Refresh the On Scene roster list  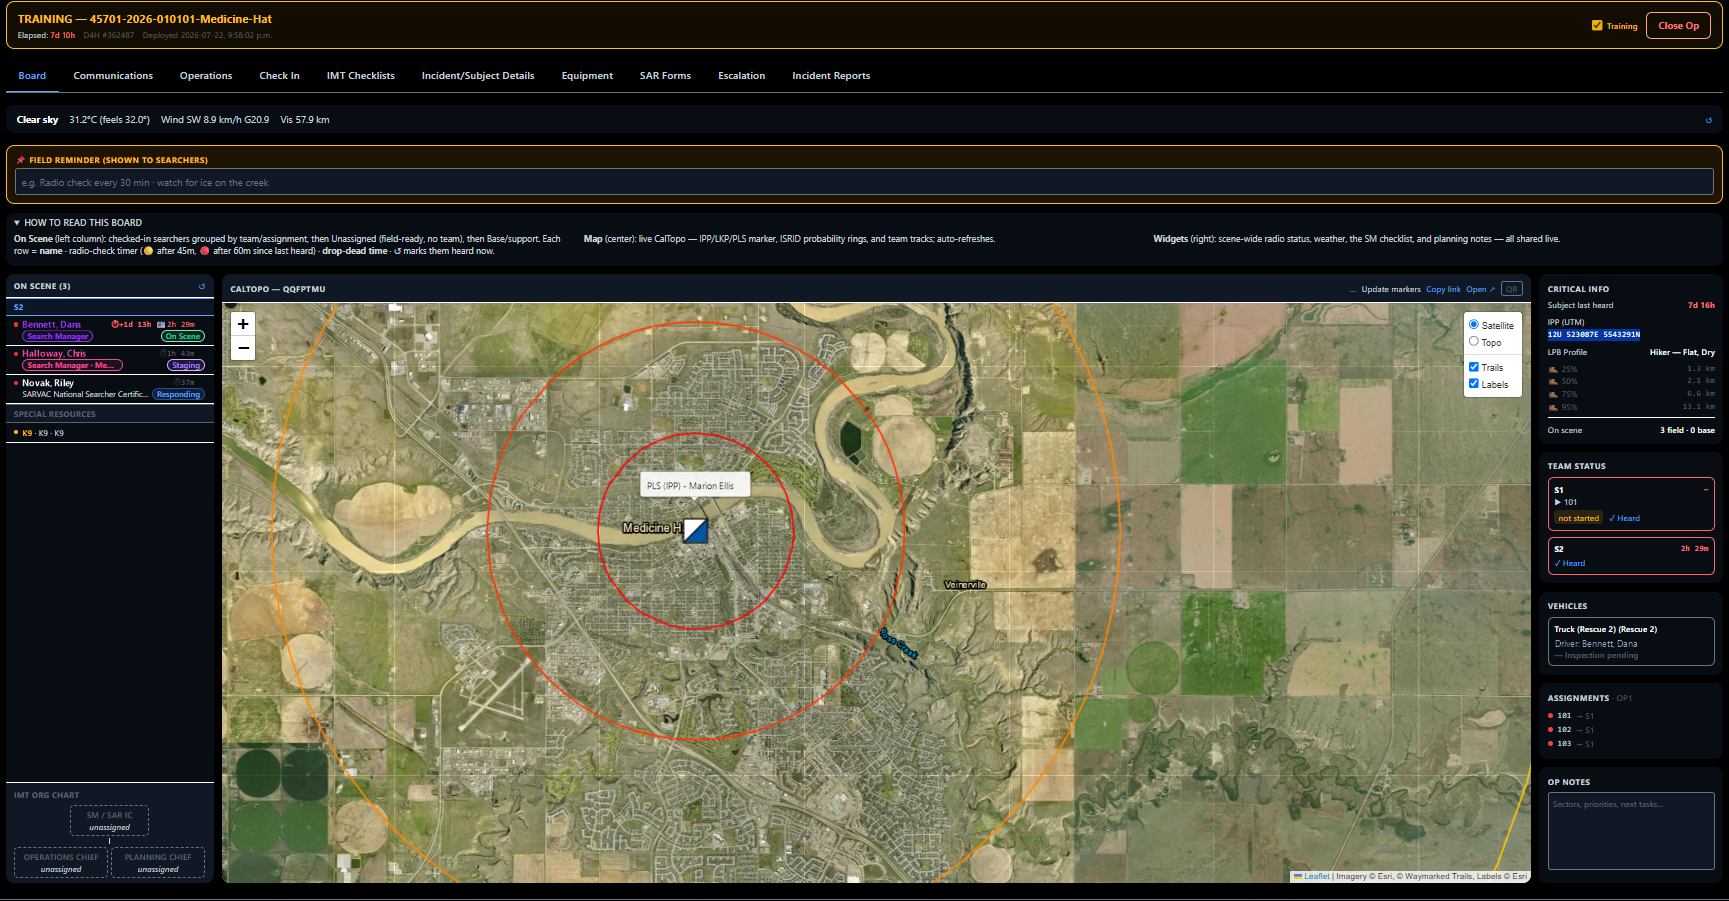point(202,286)
